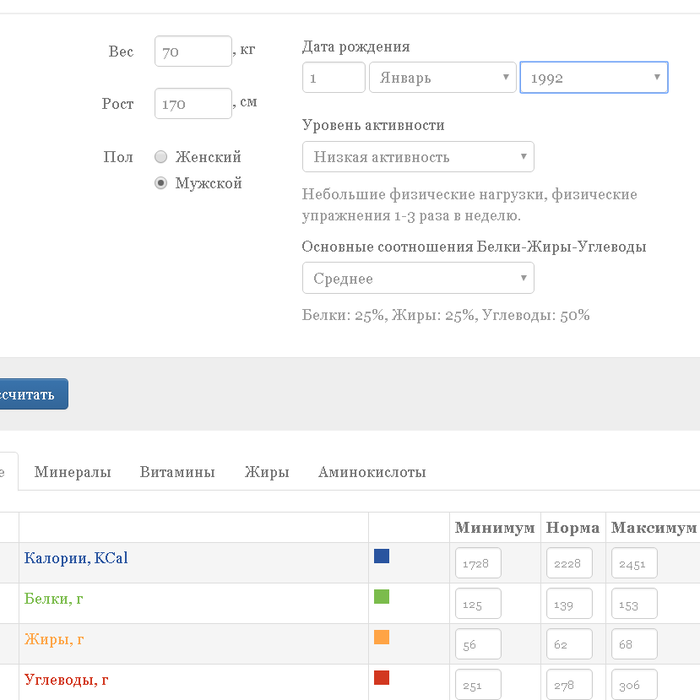Open the Январь month dropdown
This screenshot has height=700, width=700.
tap(442, 78)
